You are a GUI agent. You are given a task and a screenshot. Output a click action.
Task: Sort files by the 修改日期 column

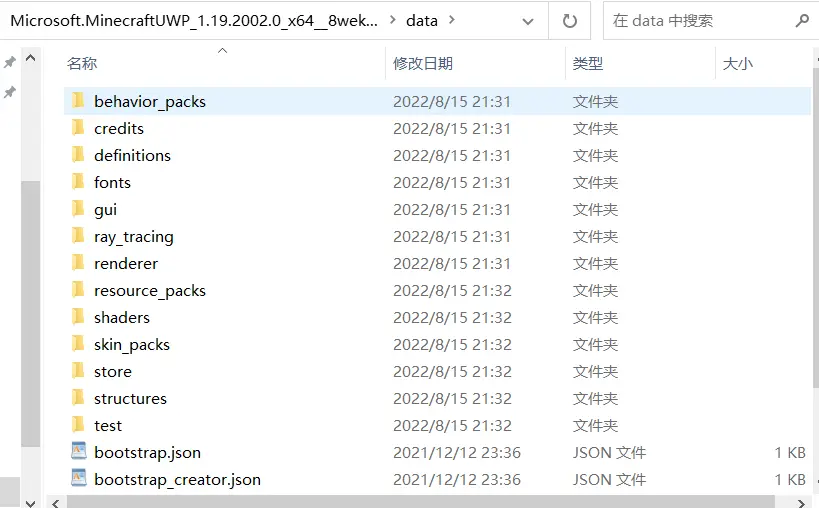(x=423, y=63)
